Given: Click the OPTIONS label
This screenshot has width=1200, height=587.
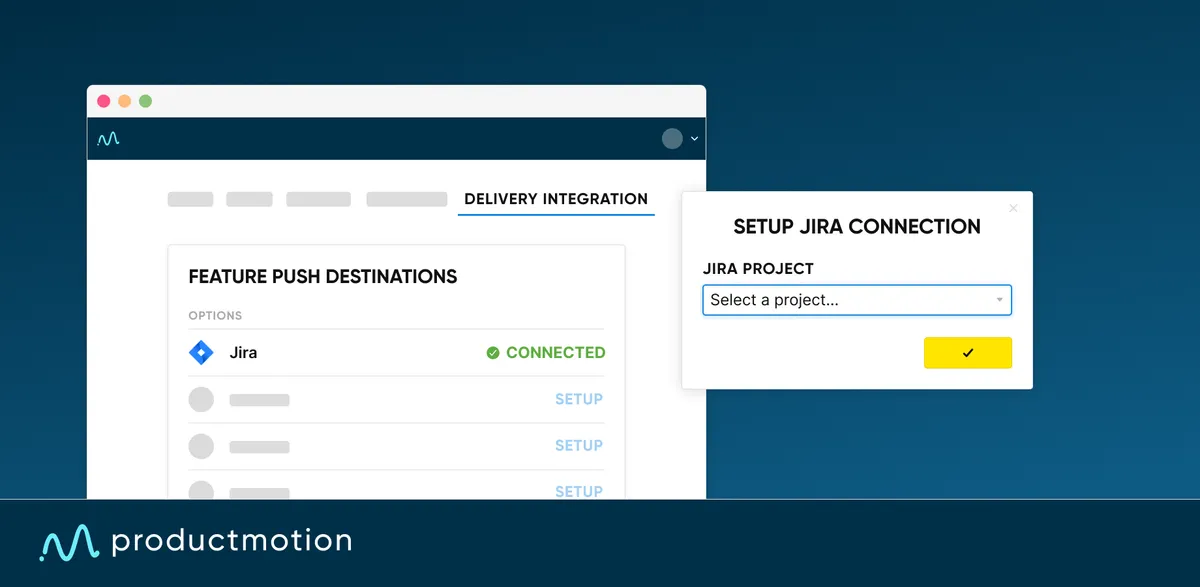Looking at the screenshot, I should (215, 316).
